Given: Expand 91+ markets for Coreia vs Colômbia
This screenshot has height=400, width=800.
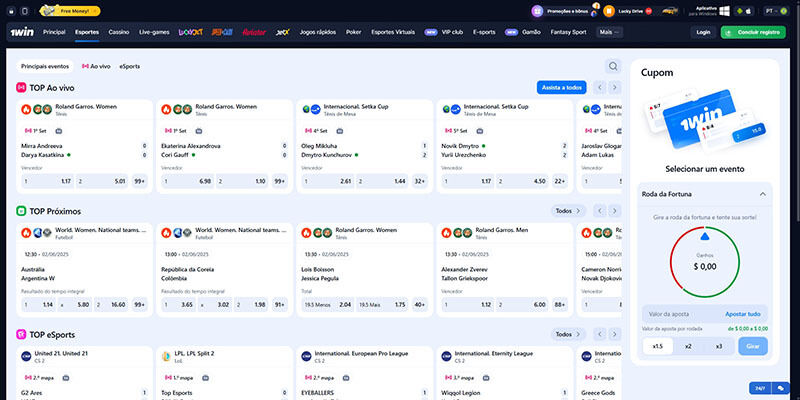Looking at the screenshot, I should 280,305.
